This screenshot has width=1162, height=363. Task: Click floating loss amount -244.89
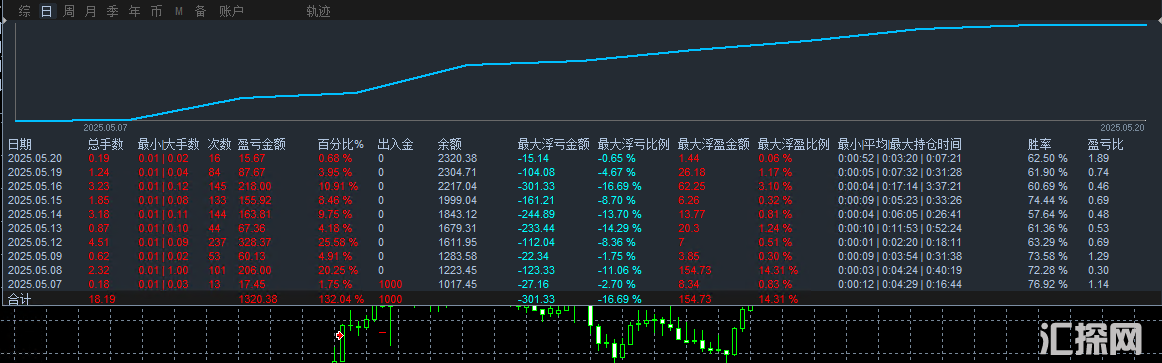(536, 214)
